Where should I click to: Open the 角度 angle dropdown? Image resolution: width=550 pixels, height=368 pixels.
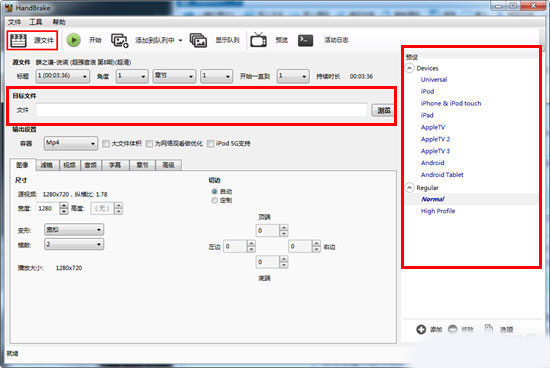click(132, 76)
